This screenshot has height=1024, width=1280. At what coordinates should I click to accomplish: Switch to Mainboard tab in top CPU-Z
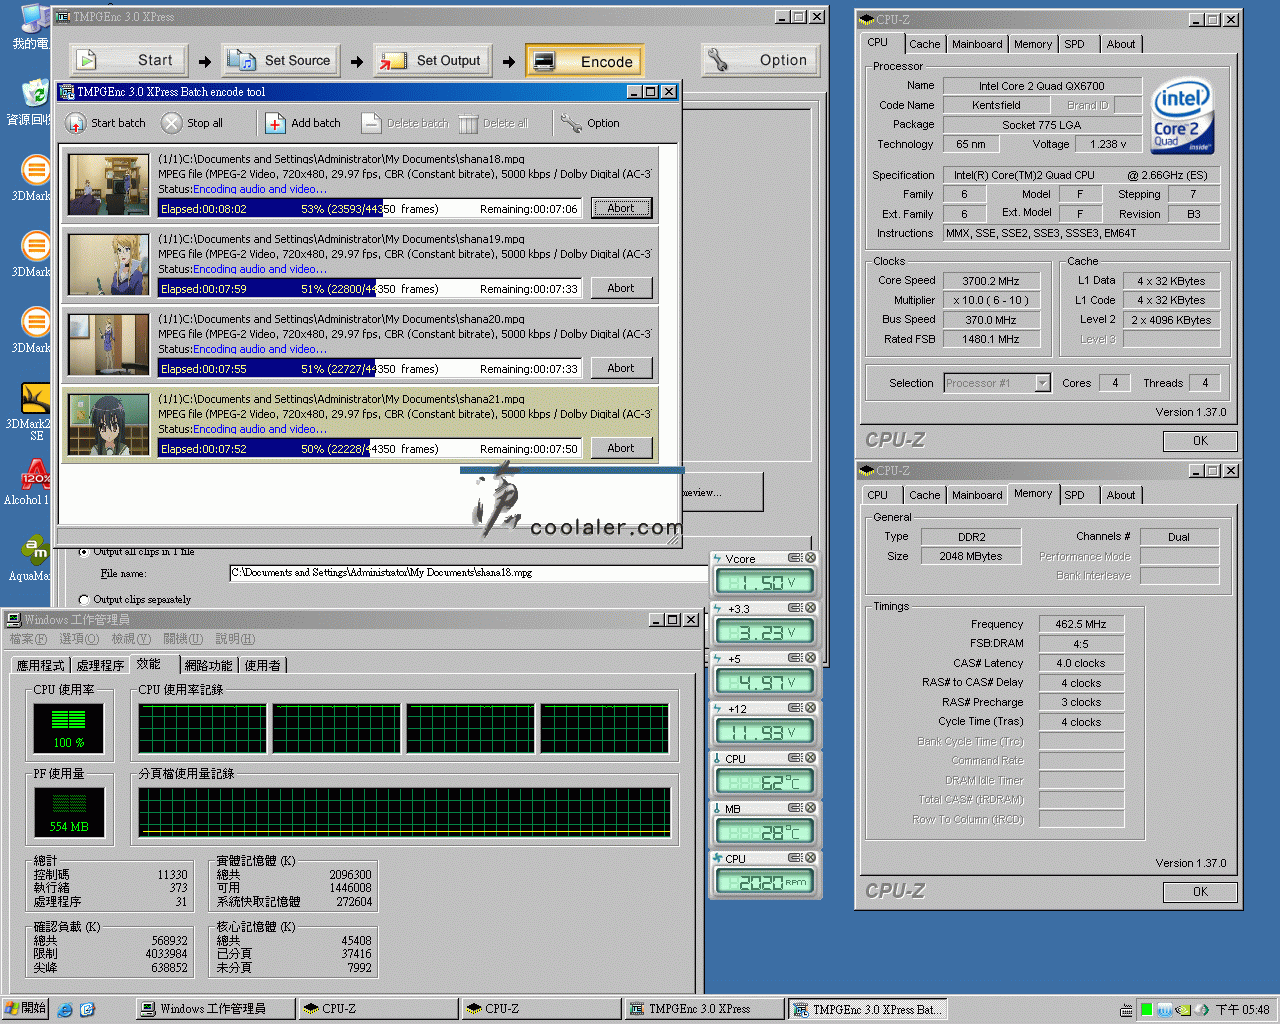point(977,44)
